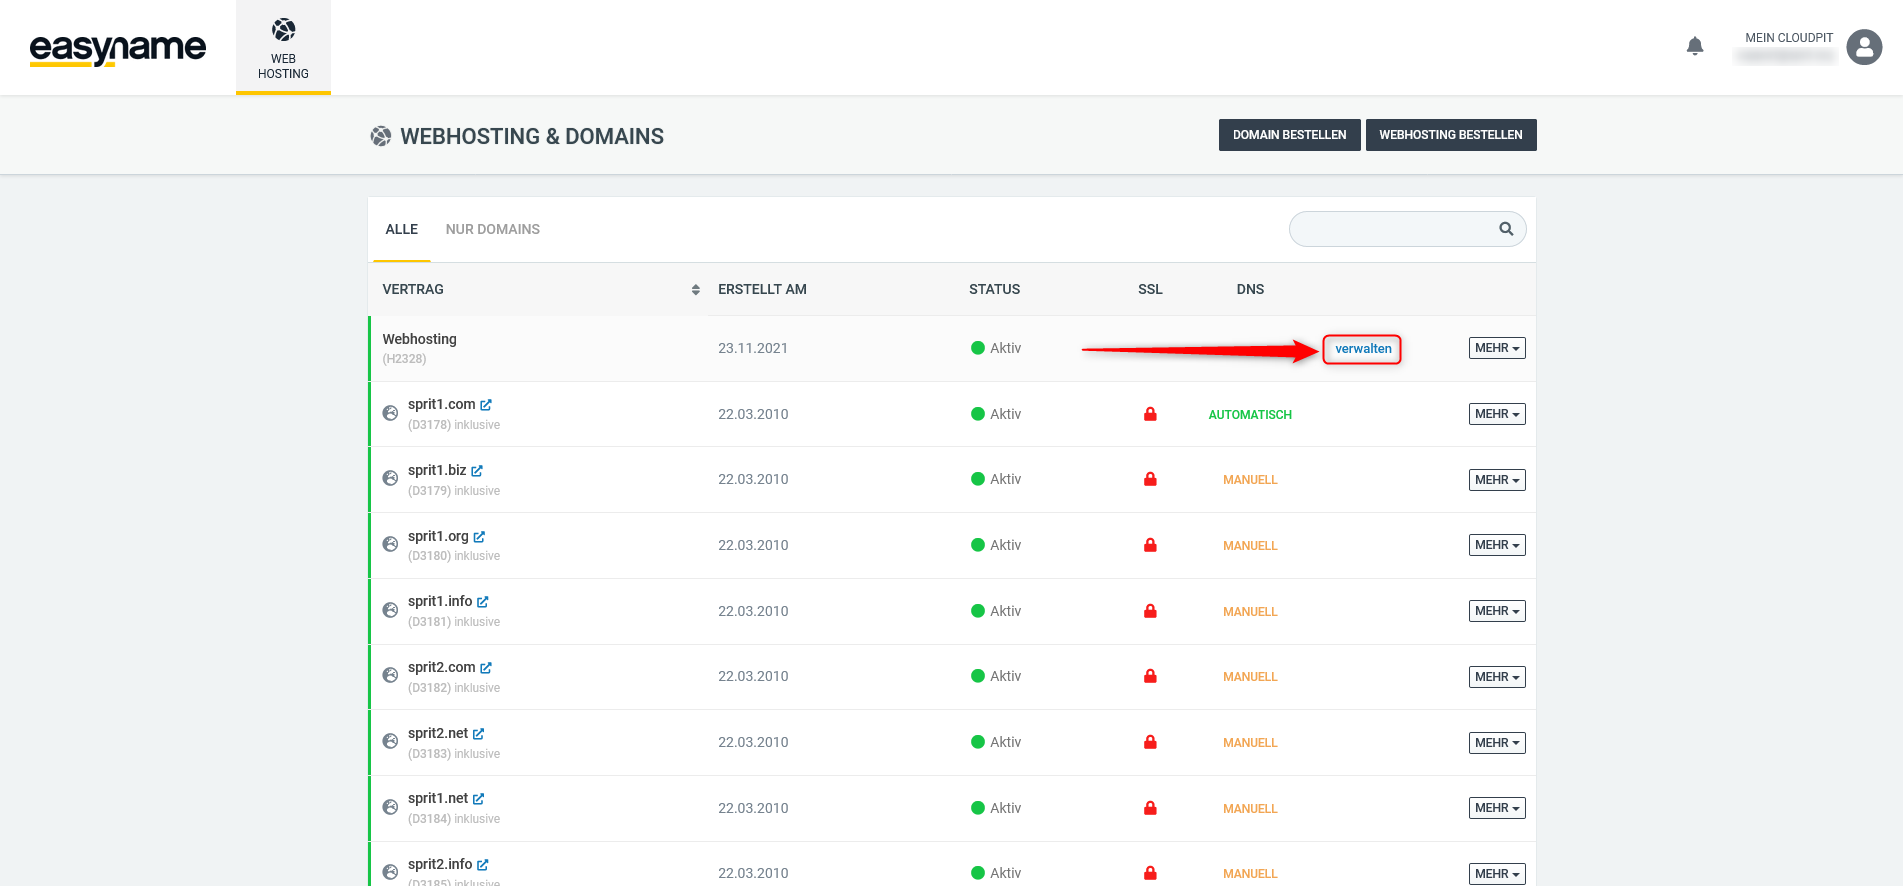The image size is (1903, 886).
Task: Click red SSL lock for sprit1.biz
Action: click(1150, 480)
